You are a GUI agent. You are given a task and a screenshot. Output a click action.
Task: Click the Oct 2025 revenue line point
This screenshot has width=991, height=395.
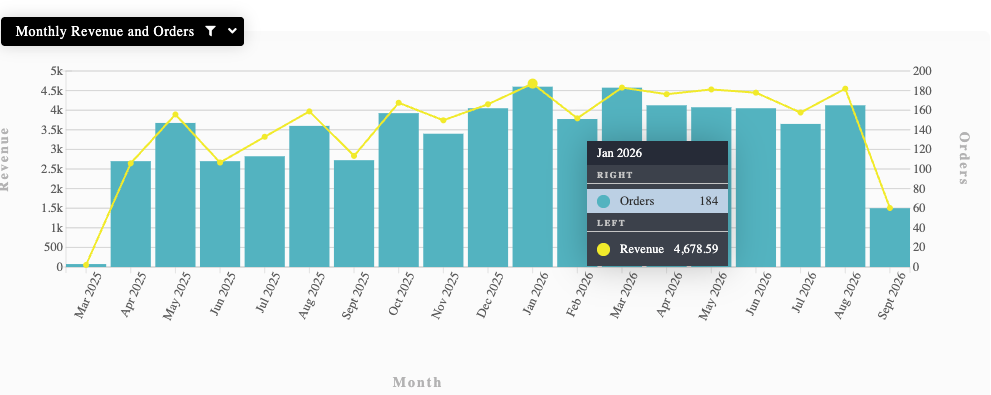tap(399, 102)
